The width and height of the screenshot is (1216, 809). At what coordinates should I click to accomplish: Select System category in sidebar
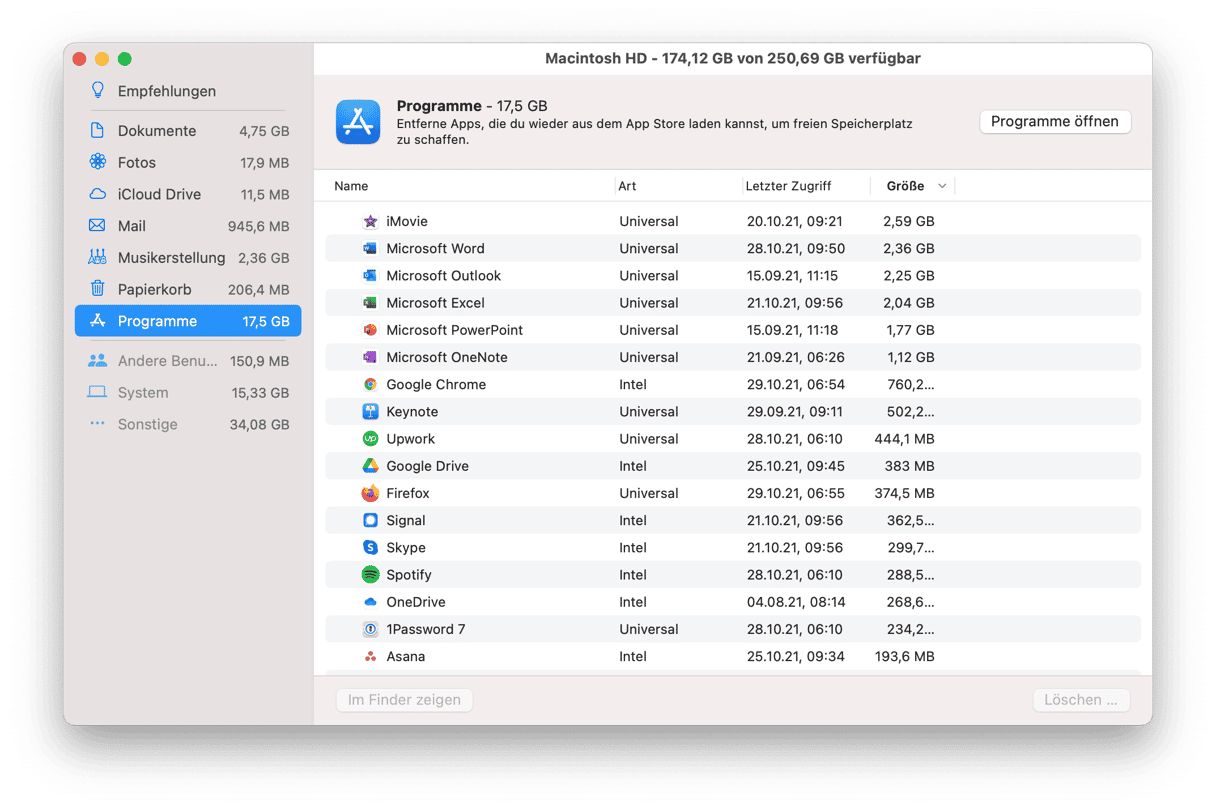pos(188,393)
